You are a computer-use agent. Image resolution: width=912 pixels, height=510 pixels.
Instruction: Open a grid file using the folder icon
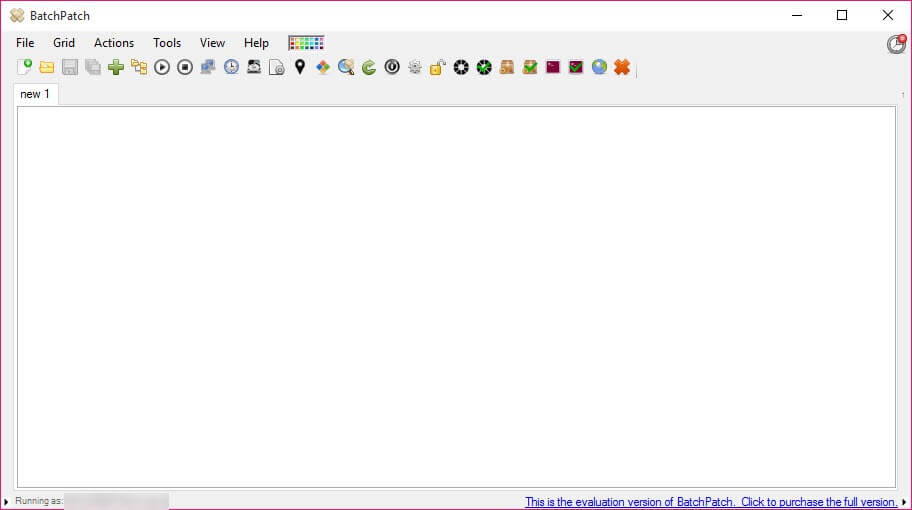(x=47, y=67)
